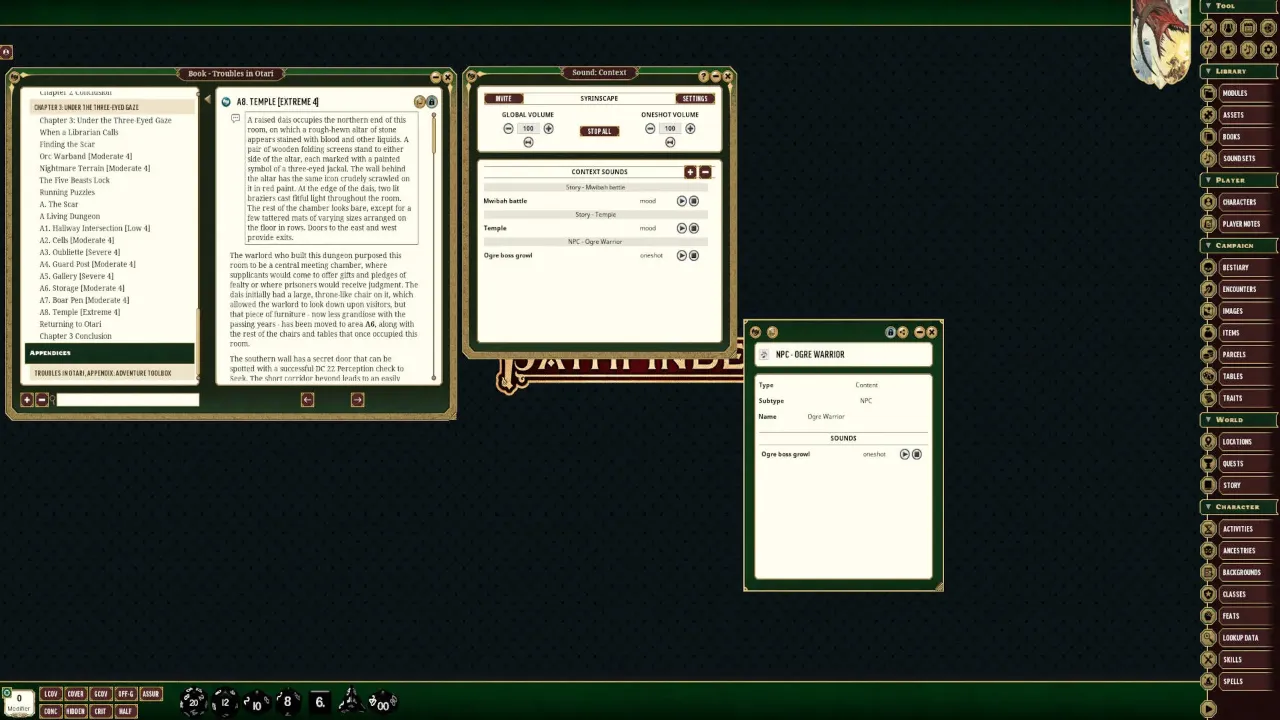Open the Characters list icon
Image resolution: width=1280 pixels, height=720 pixels.
[x=1209, y=202]
